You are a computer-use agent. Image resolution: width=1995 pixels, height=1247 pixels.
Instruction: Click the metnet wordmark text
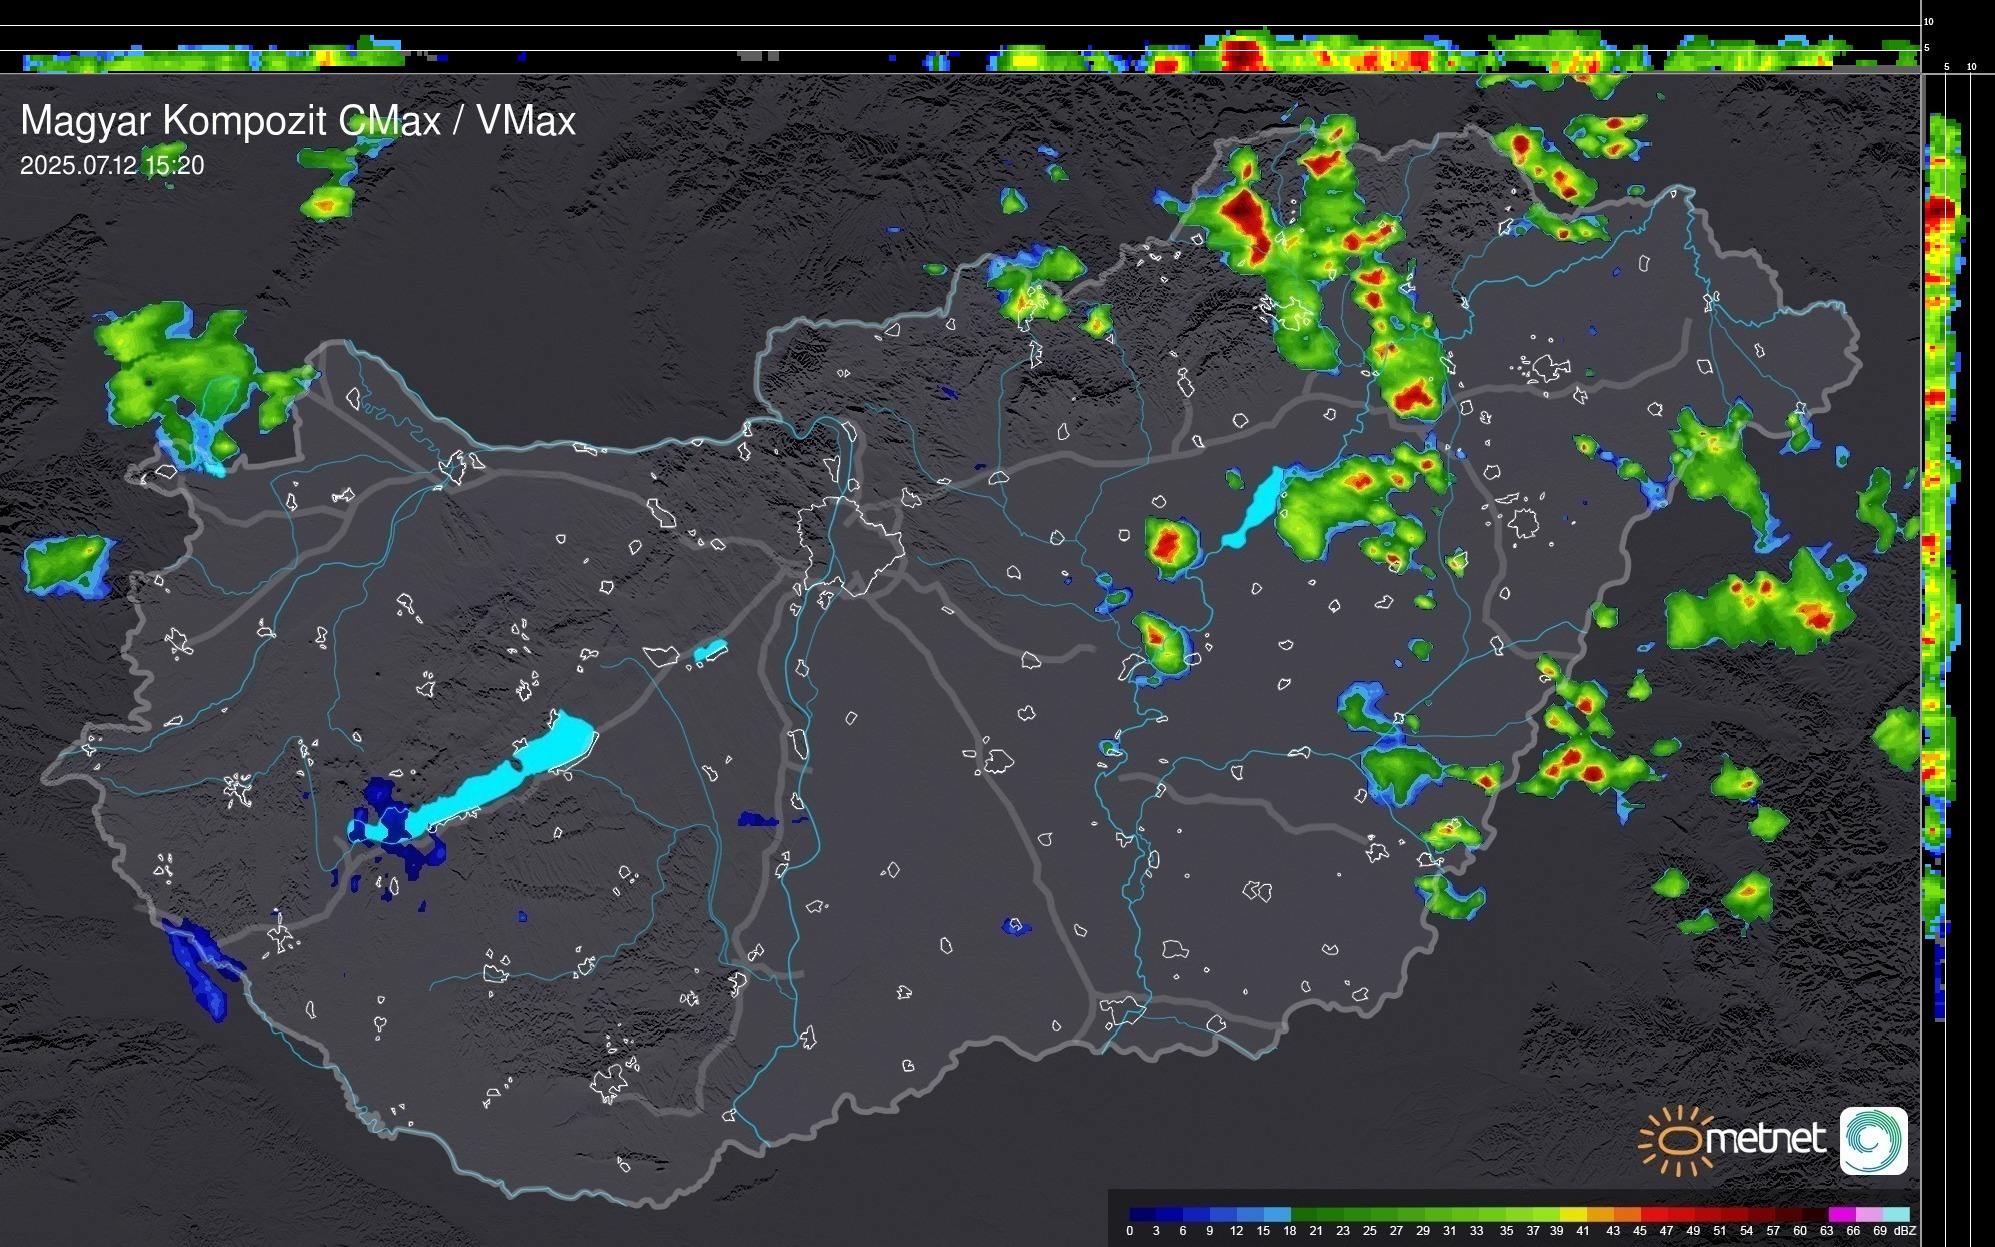[1766, 1140]
